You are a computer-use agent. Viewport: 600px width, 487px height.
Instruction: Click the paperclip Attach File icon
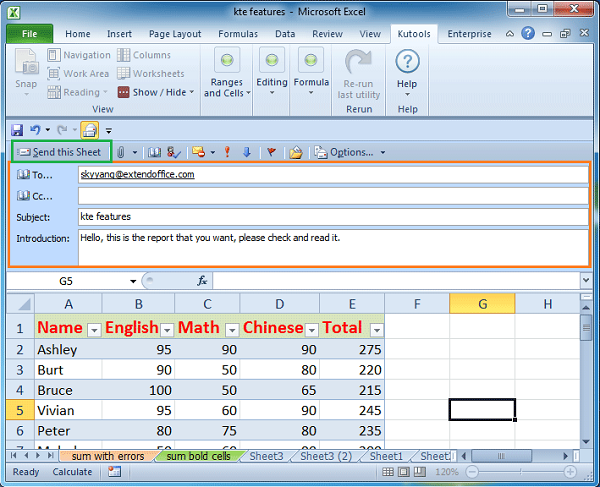pyautogui.click(x=121, y=152)
